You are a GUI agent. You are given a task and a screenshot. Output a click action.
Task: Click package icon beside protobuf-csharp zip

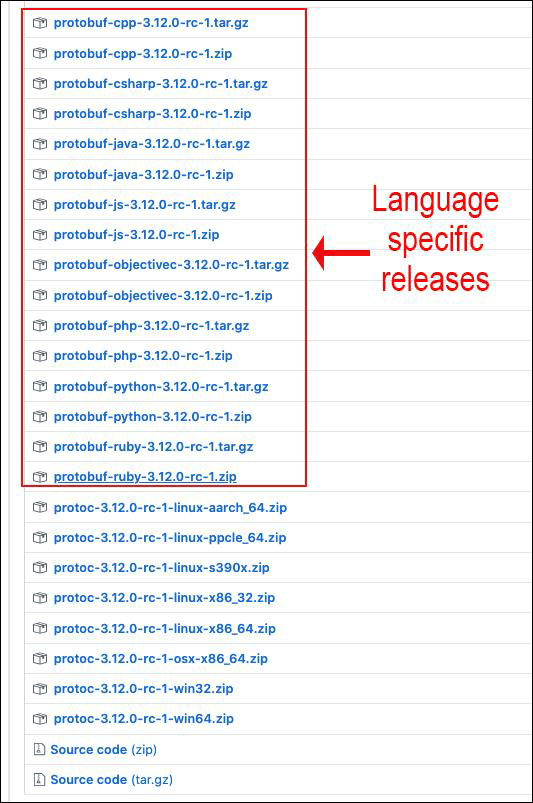[x=40, y=114]
